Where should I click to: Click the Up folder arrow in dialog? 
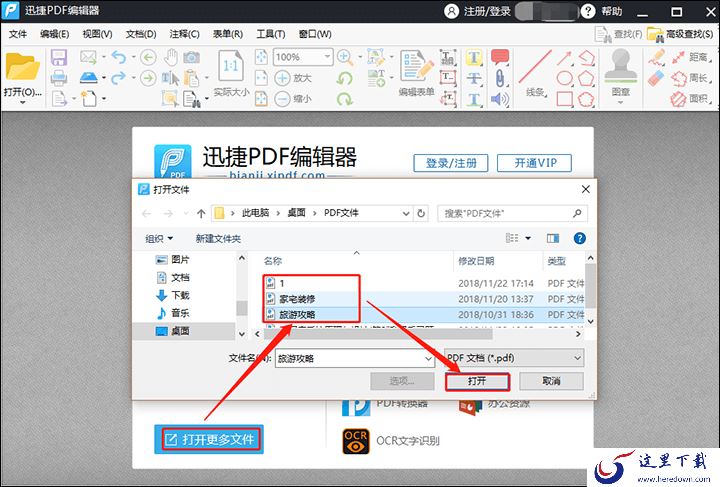201,213
